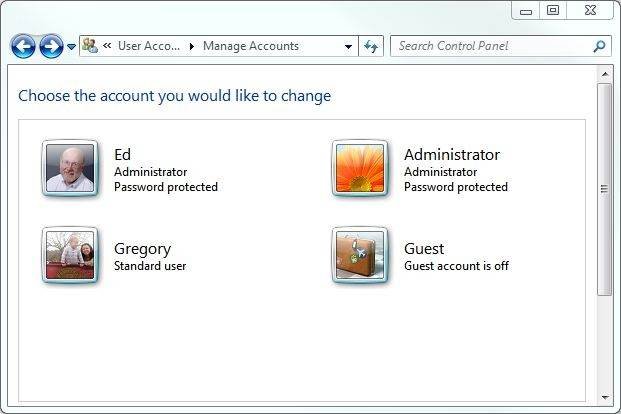
Task: Select the Administrator flower picture
Action: 360,167
